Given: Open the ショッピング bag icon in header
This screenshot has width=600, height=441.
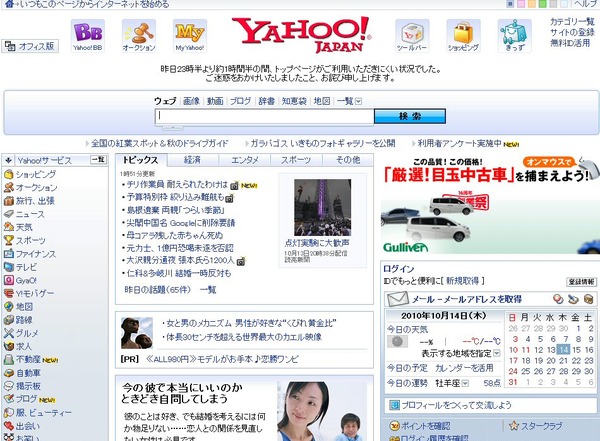Looking at the screenshot, I should (463, 34).
